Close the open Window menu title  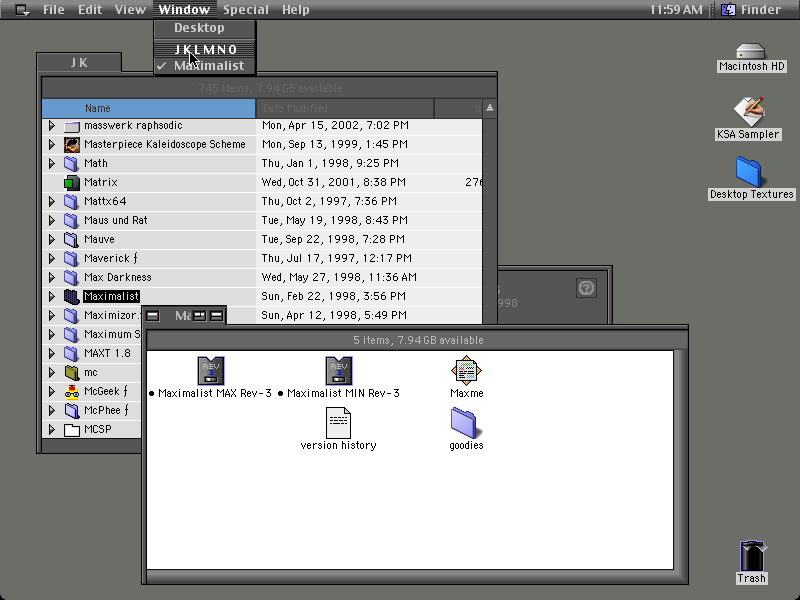pyautogui.click(x=184, y=10)
